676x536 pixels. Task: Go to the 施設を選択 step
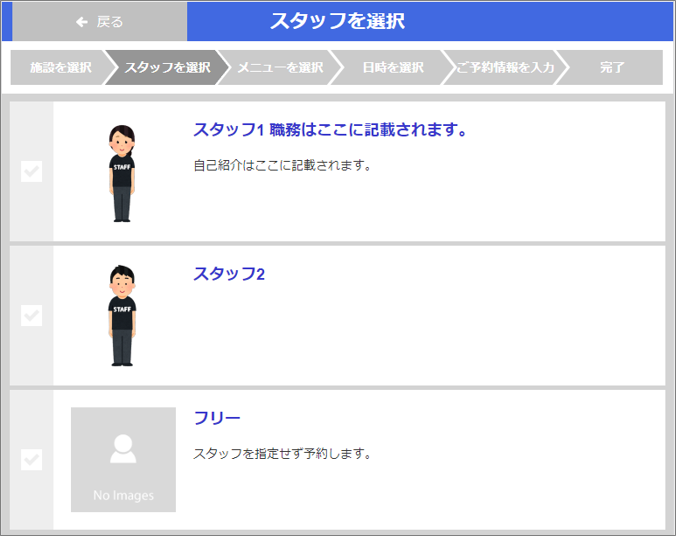click(x=60, y=68)
